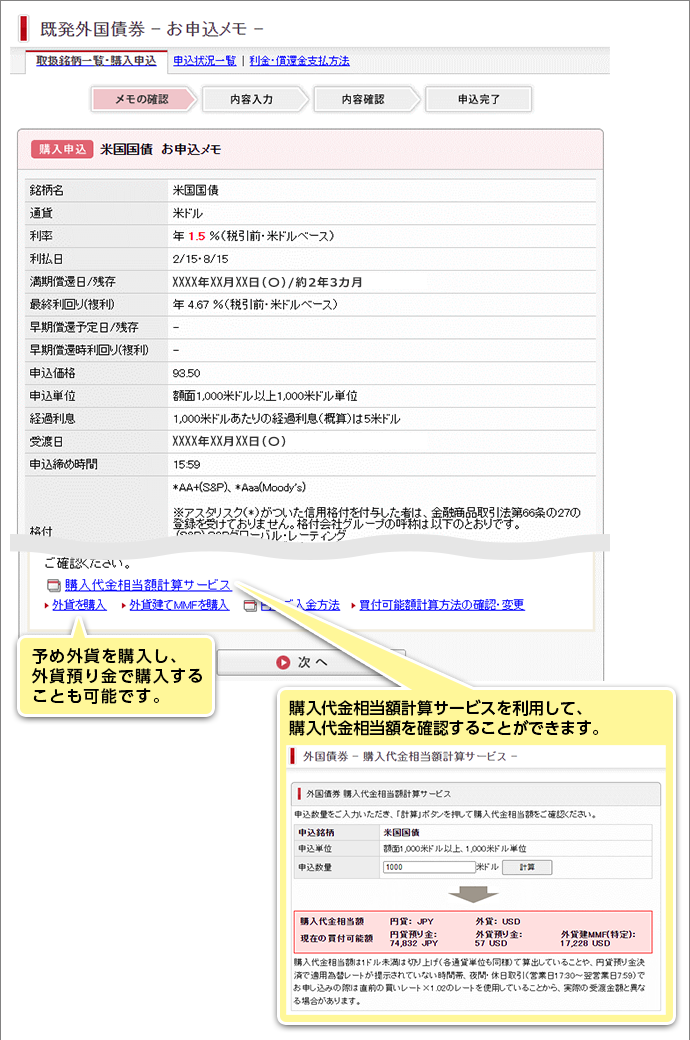Viewport: 690px width, 1040px height.
Task: Click the 15:59 deadline time value
Action: (x=186, y=465)
